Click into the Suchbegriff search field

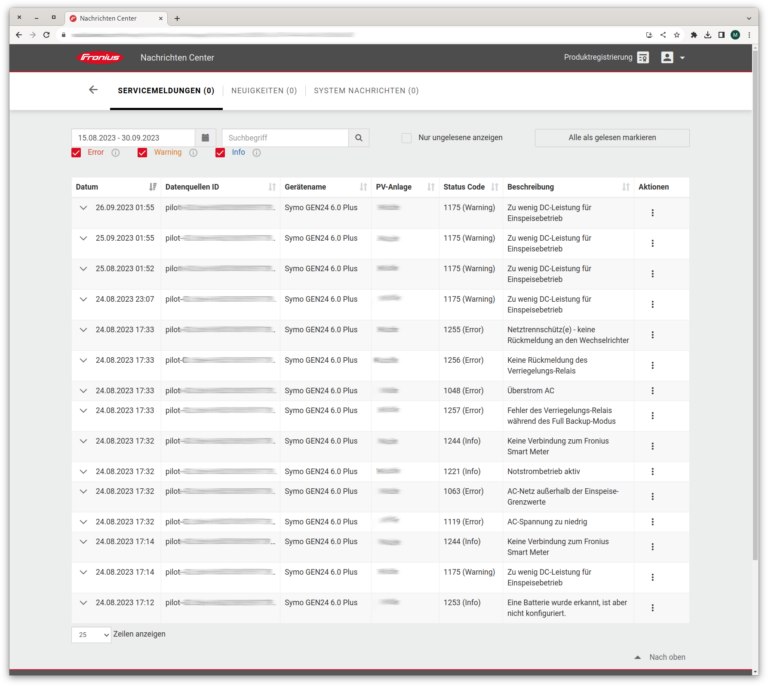(x=284, y=138)
